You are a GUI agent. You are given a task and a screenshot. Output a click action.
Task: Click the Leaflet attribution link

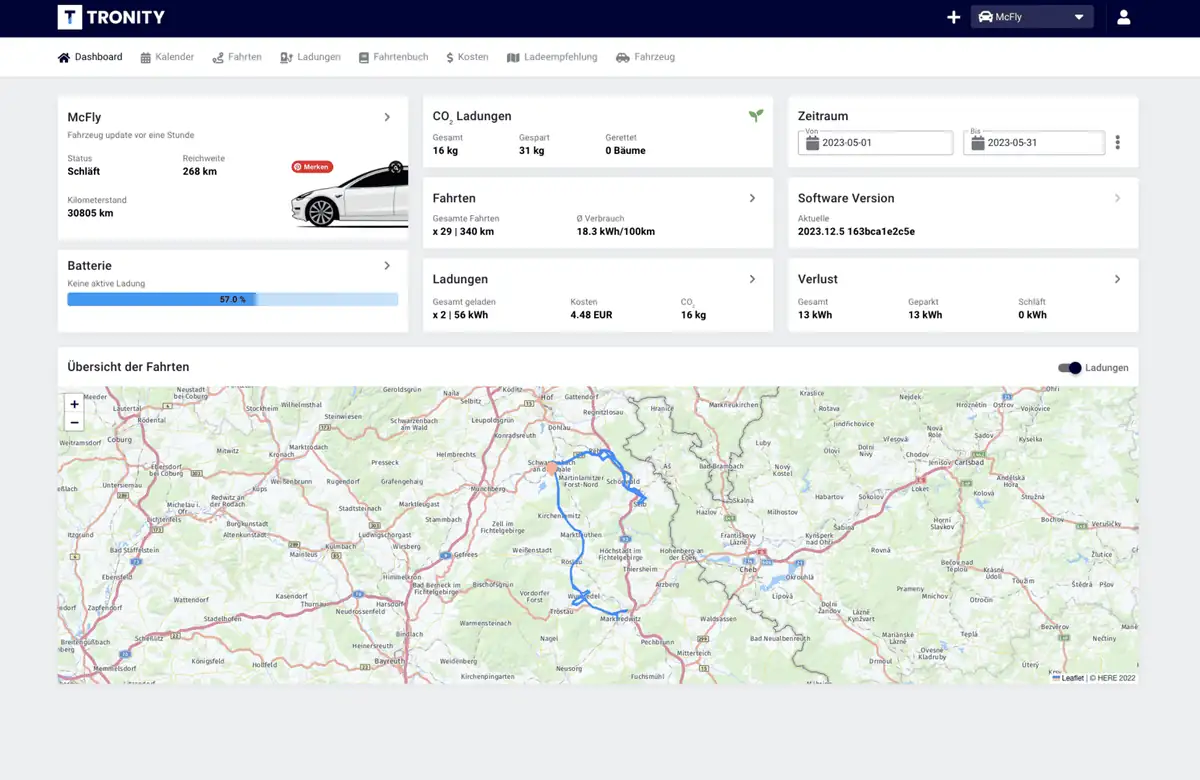tap(1071, 678)
